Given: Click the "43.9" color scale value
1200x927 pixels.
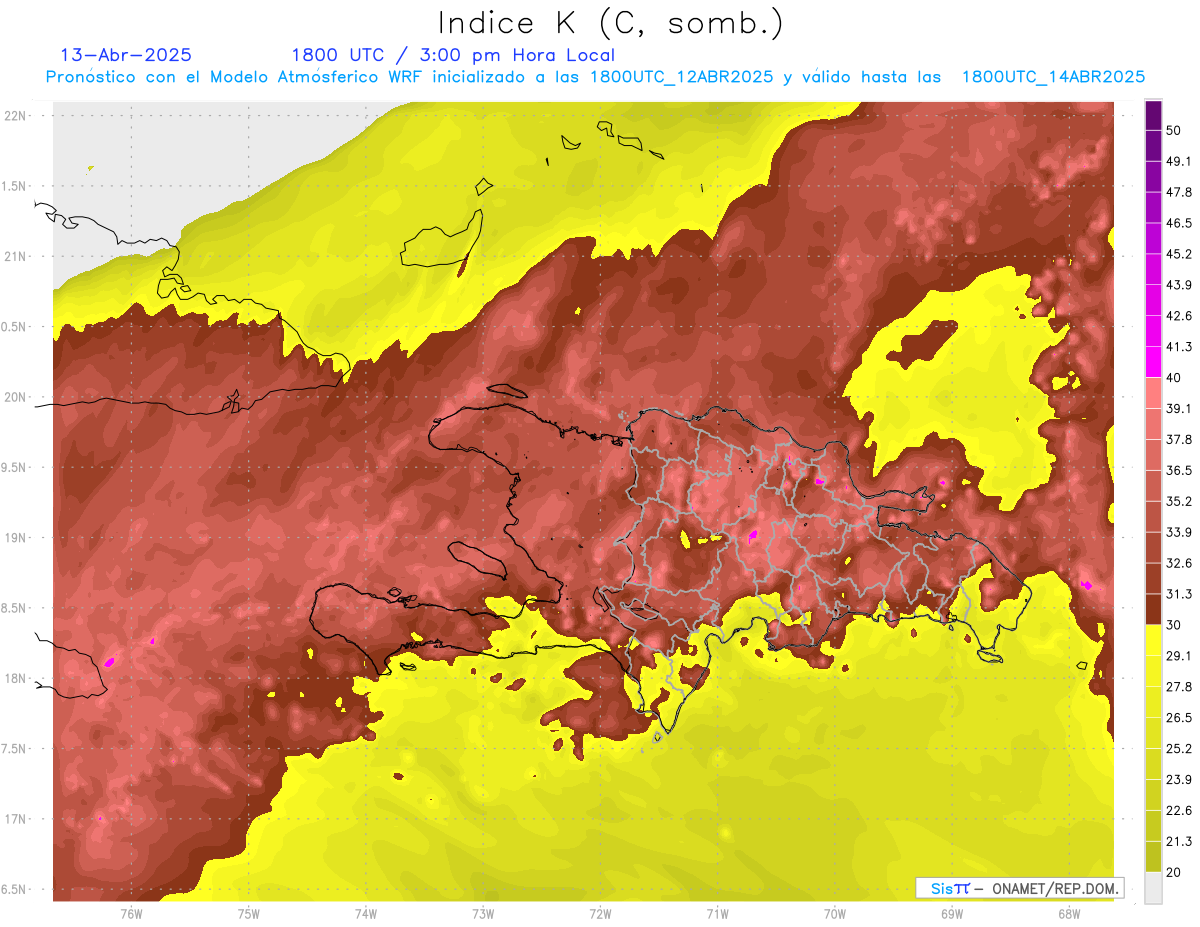Looking at the screenshot, I should coord(1179,285).
